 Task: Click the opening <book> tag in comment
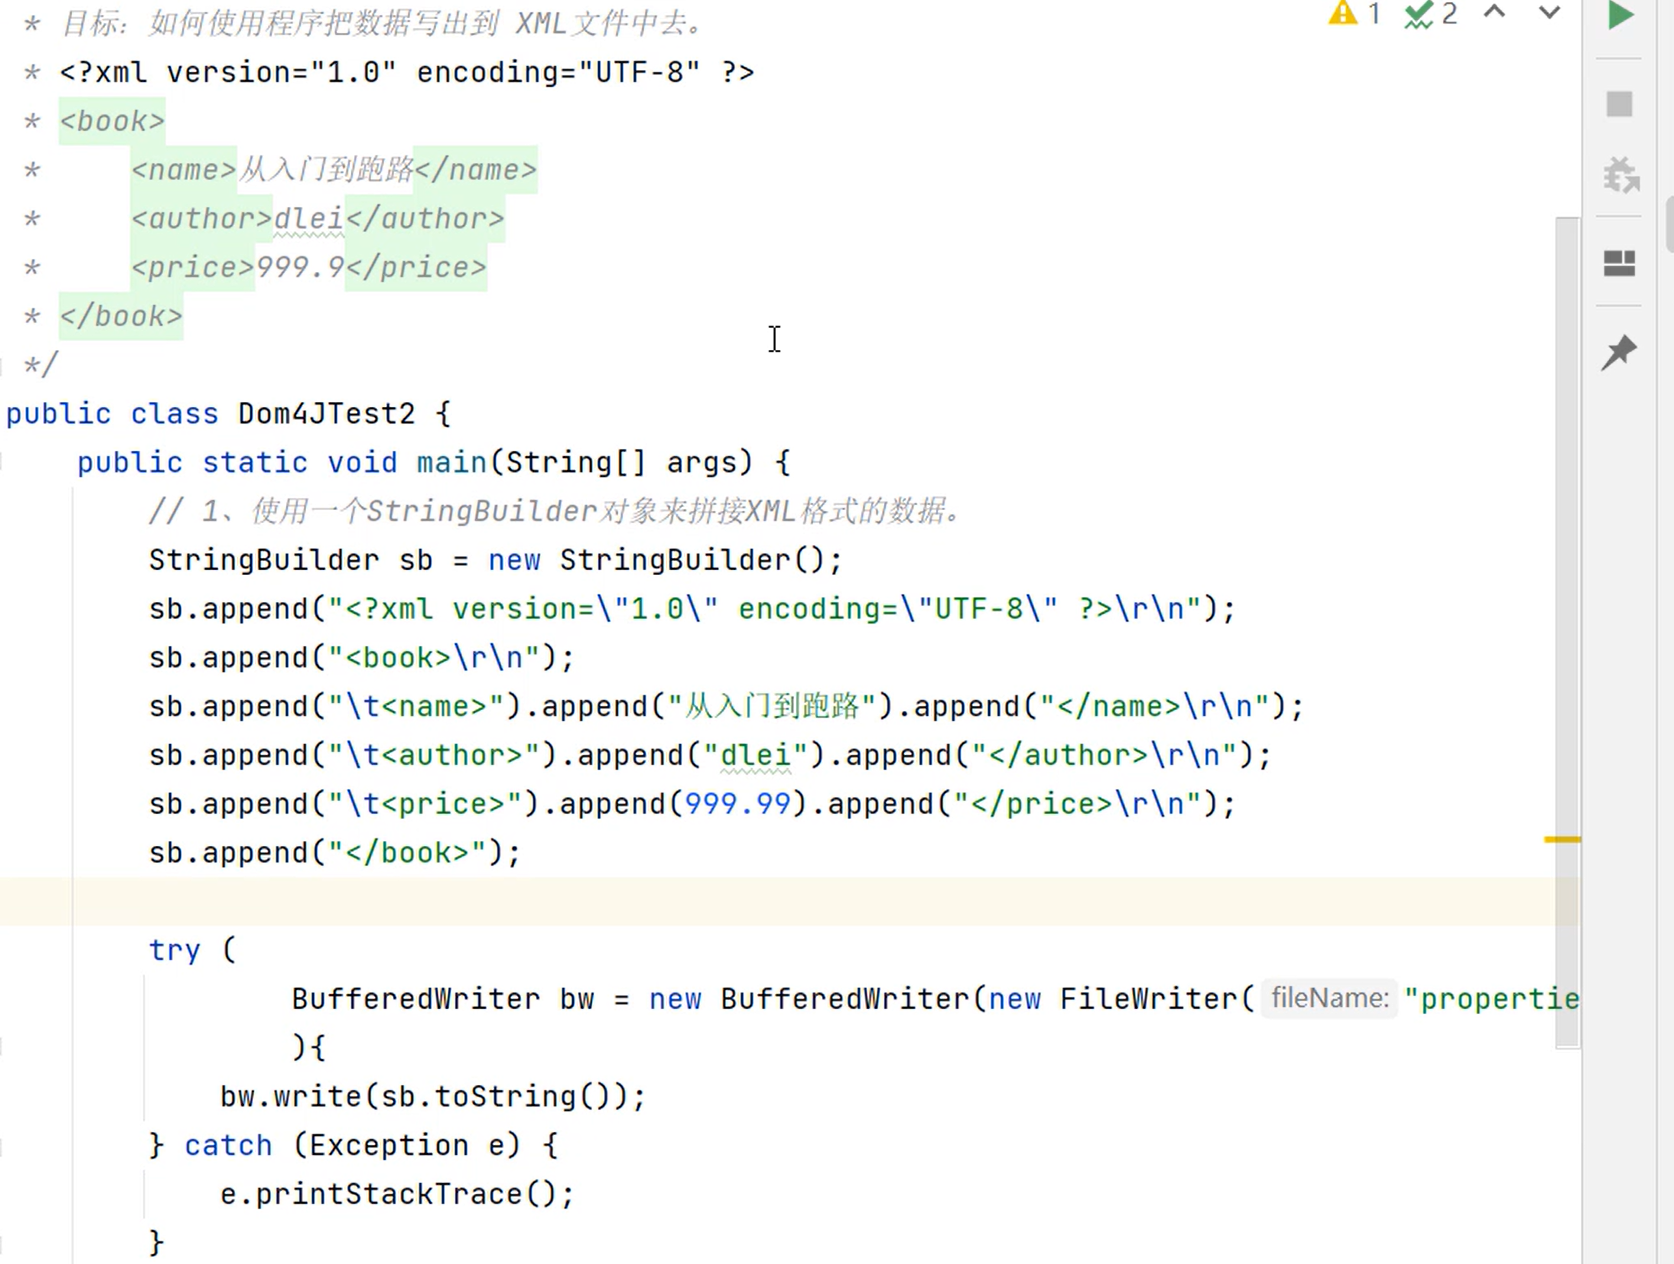pyautogui.click(x=112, y=122)
